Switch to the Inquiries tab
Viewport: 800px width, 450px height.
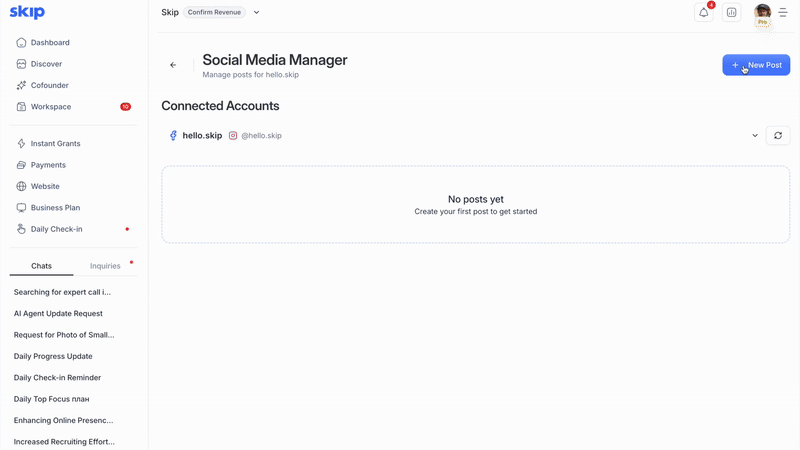[105, 266]
